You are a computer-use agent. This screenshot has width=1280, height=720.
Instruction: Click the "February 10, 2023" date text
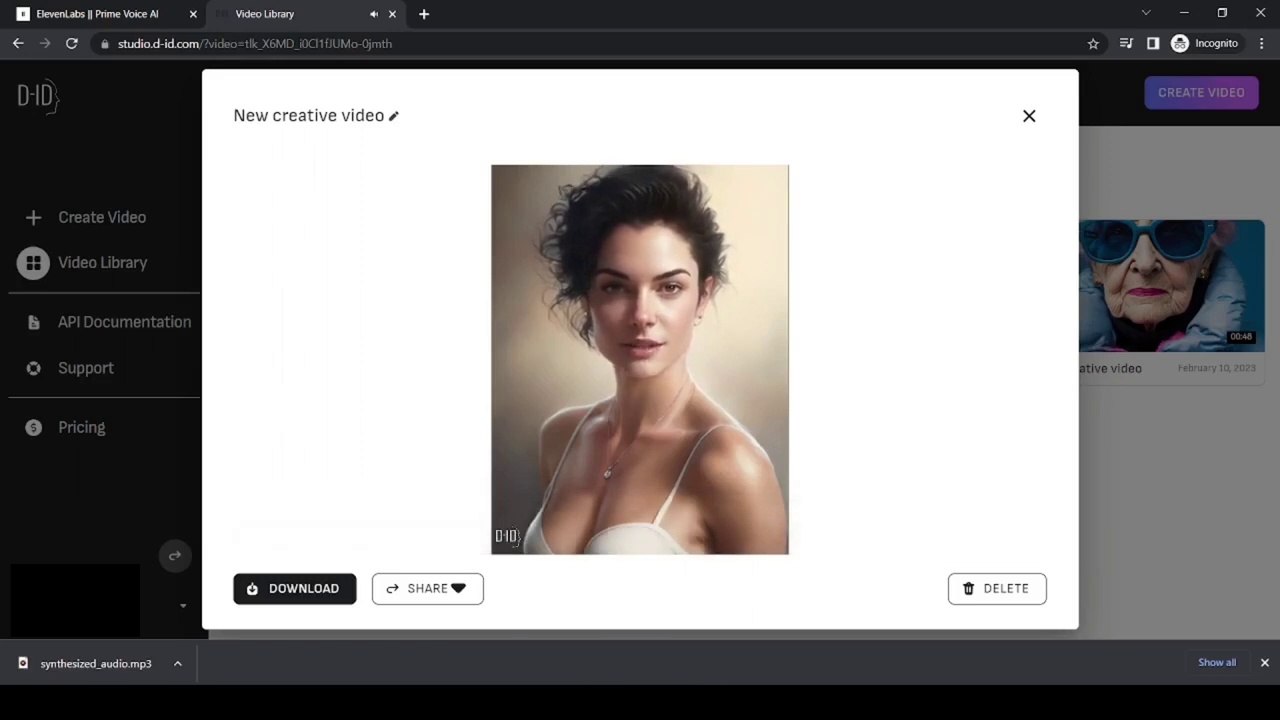click(x=1216, y=368)
